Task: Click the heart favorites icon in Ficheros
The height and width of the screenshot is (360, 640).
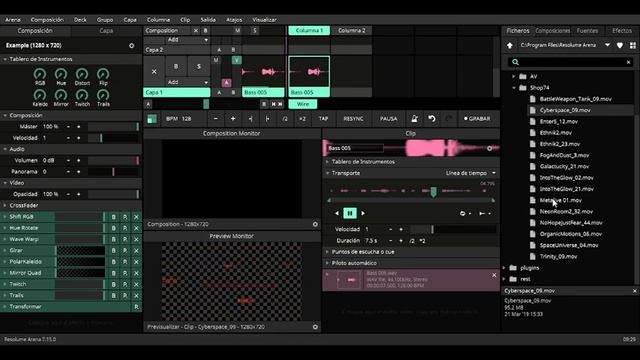Action: (x=620, y=45)
